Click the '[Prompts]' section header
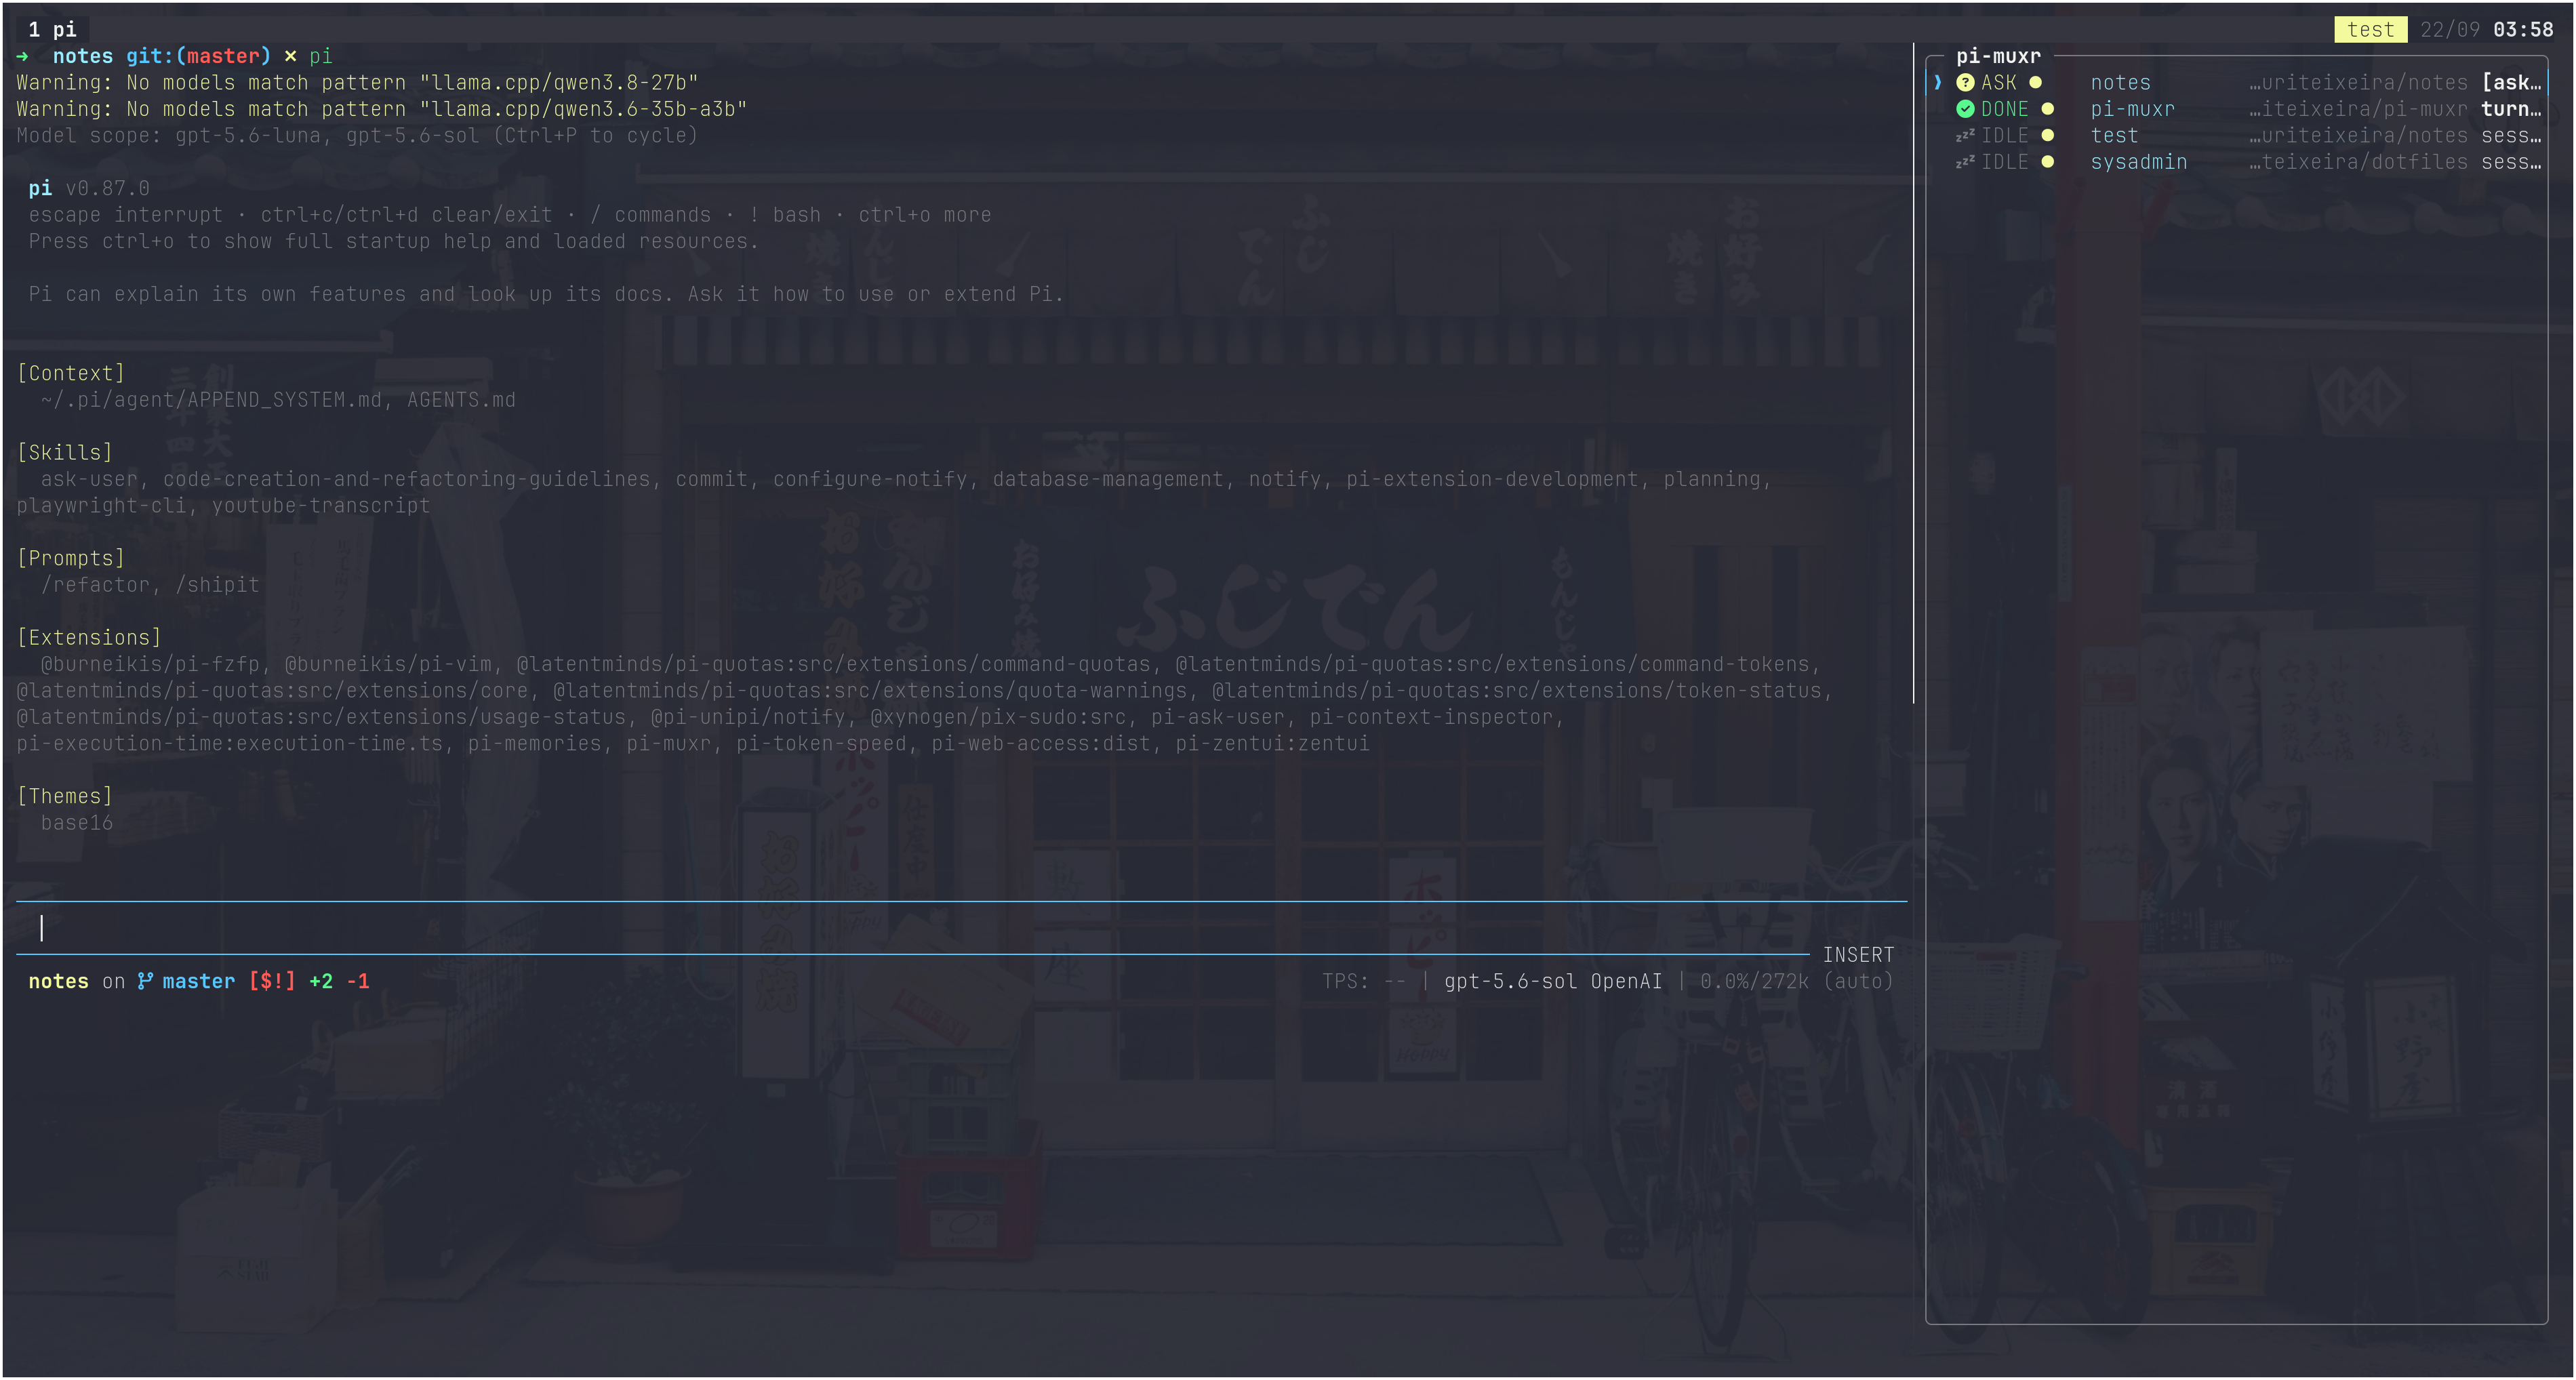 click(x=71, y=558)
